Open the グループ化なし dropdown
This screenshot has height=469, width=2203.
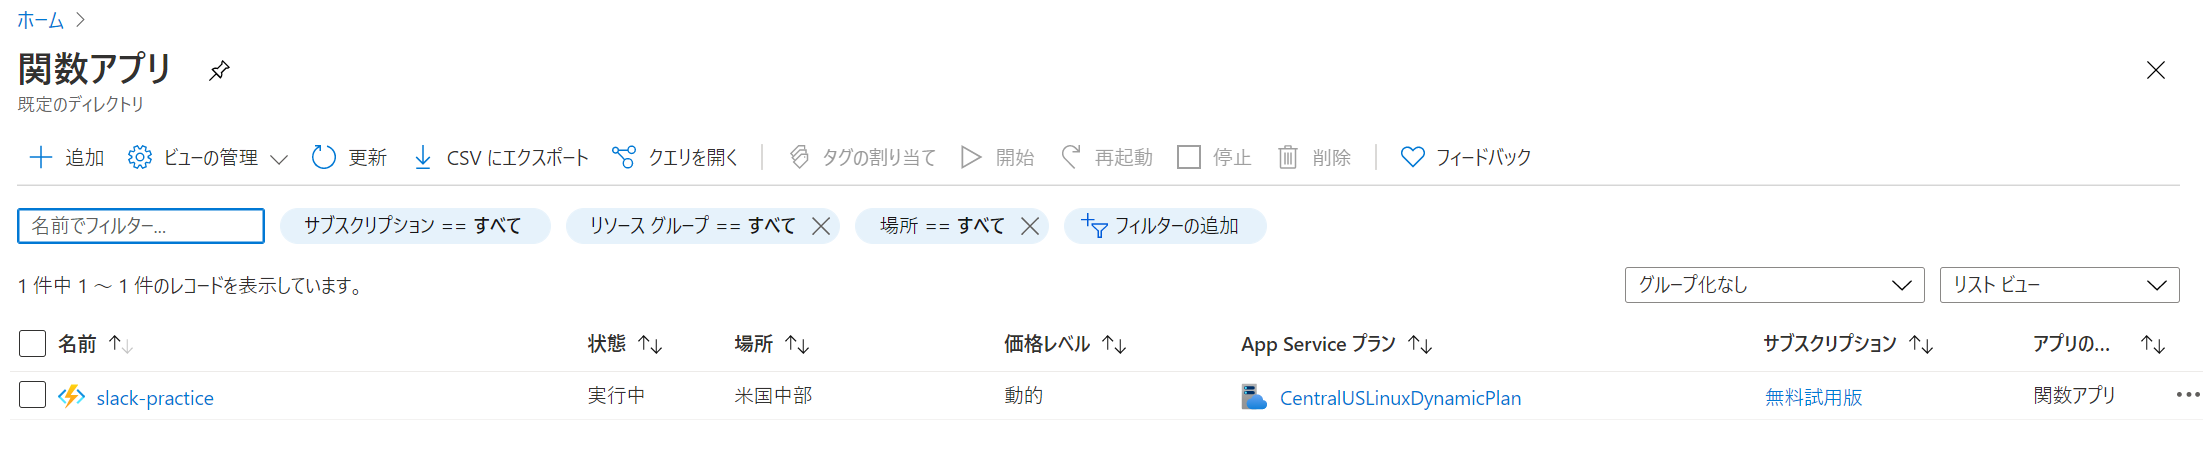pos(1775,285)
